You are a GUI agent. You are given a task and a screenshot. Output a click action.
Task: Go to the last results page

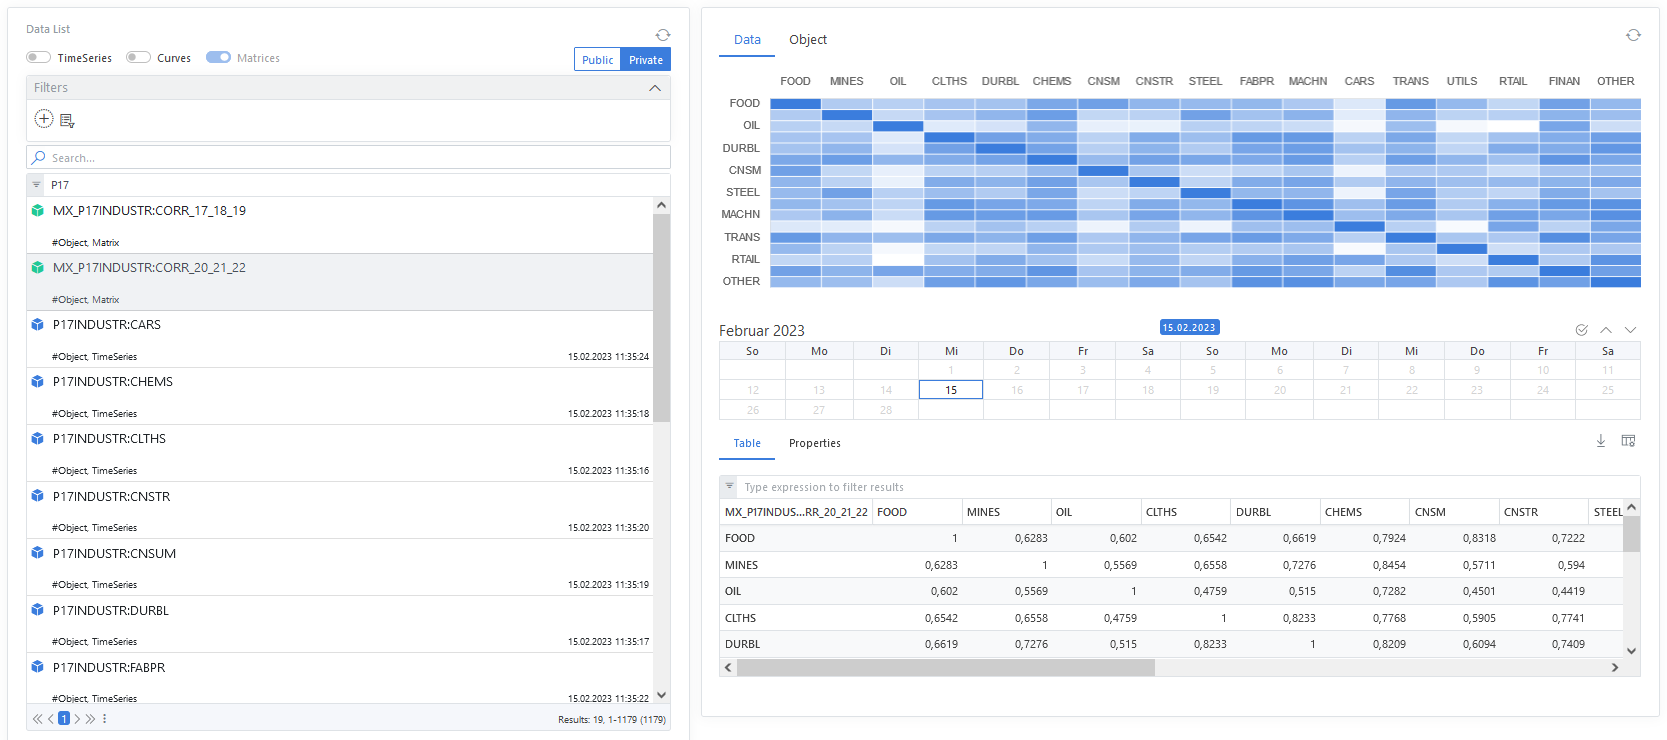[x=90, y=719]
